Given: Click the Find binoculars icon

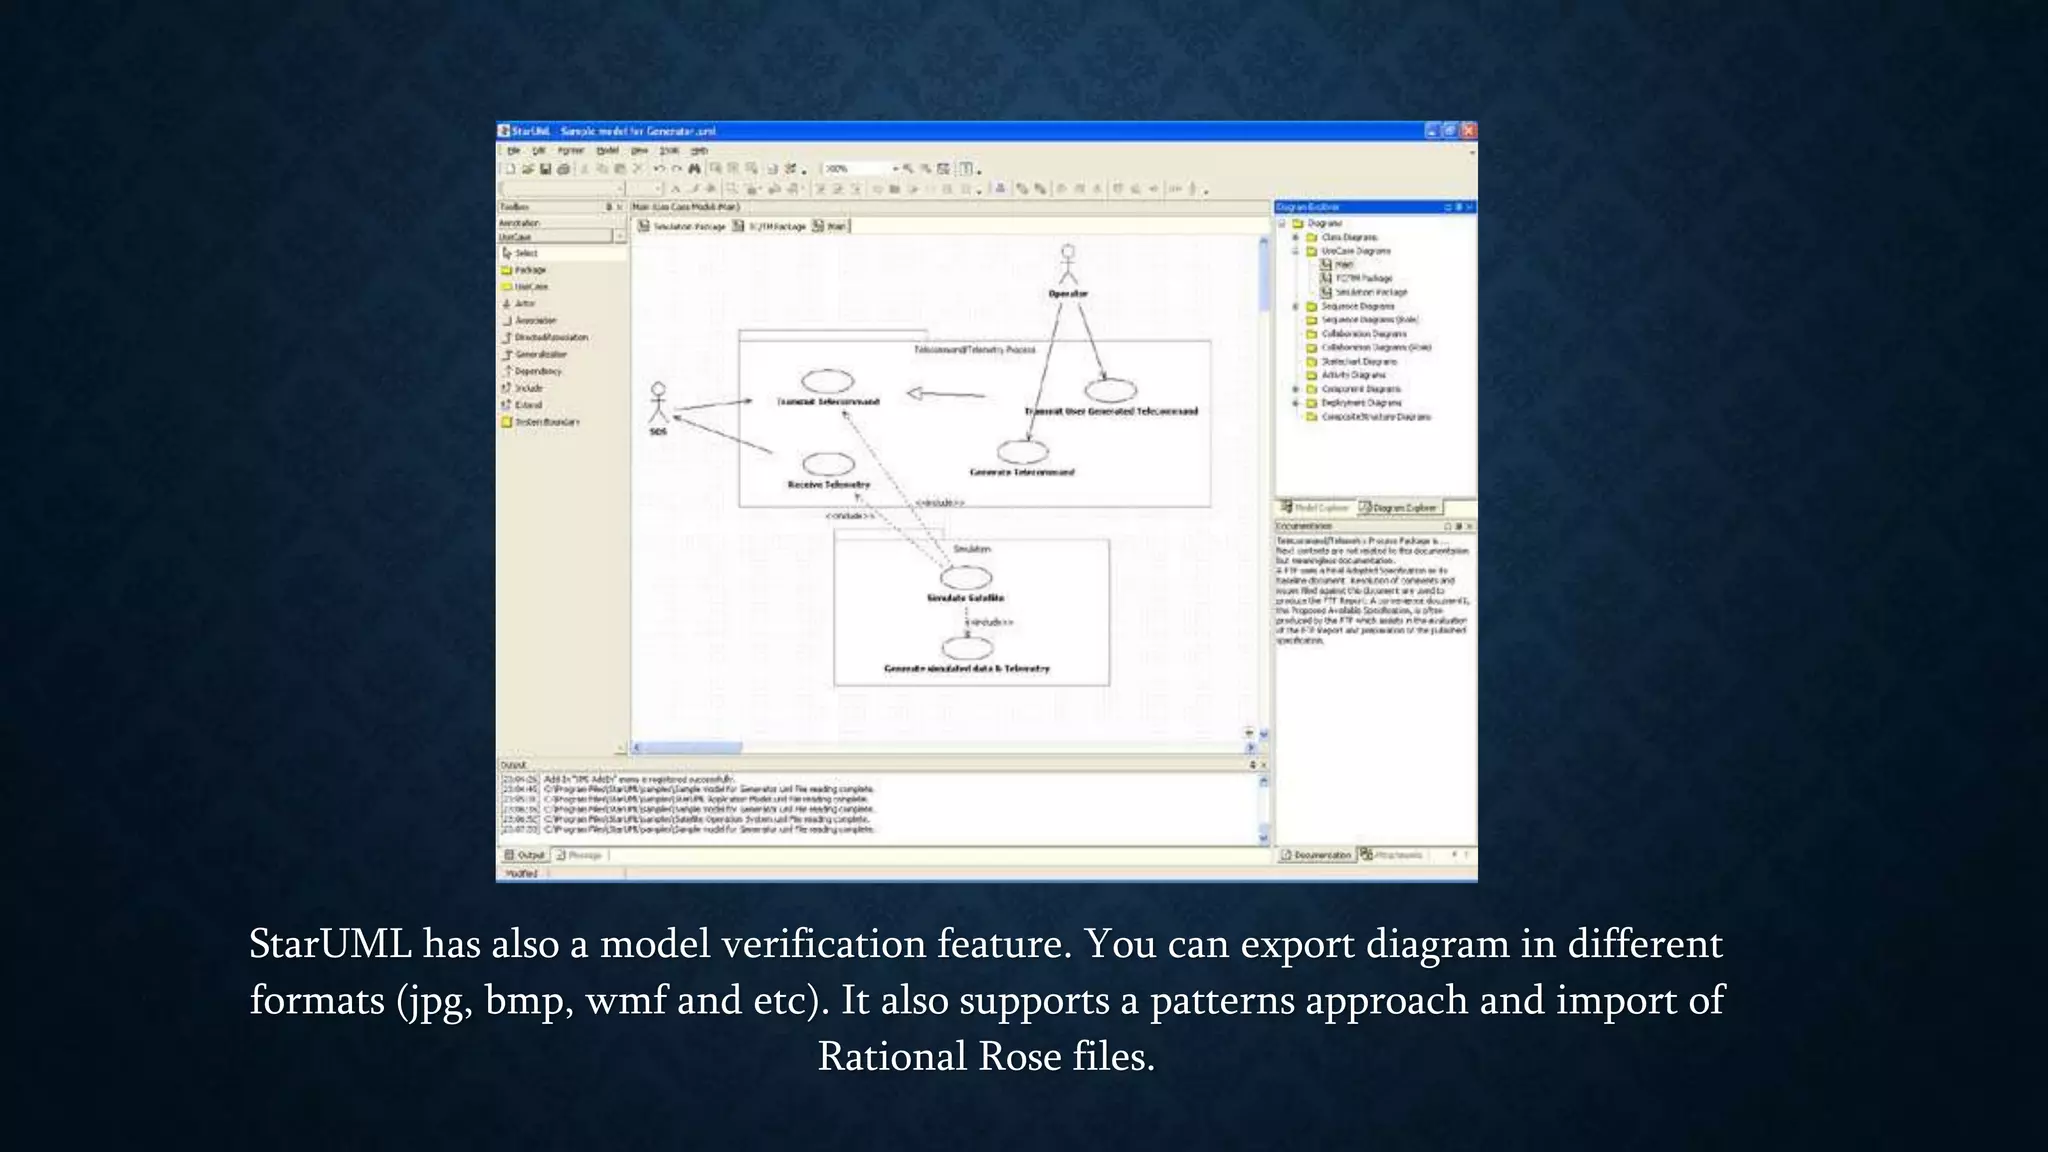Looking at the screenshot, I should 694,169.
